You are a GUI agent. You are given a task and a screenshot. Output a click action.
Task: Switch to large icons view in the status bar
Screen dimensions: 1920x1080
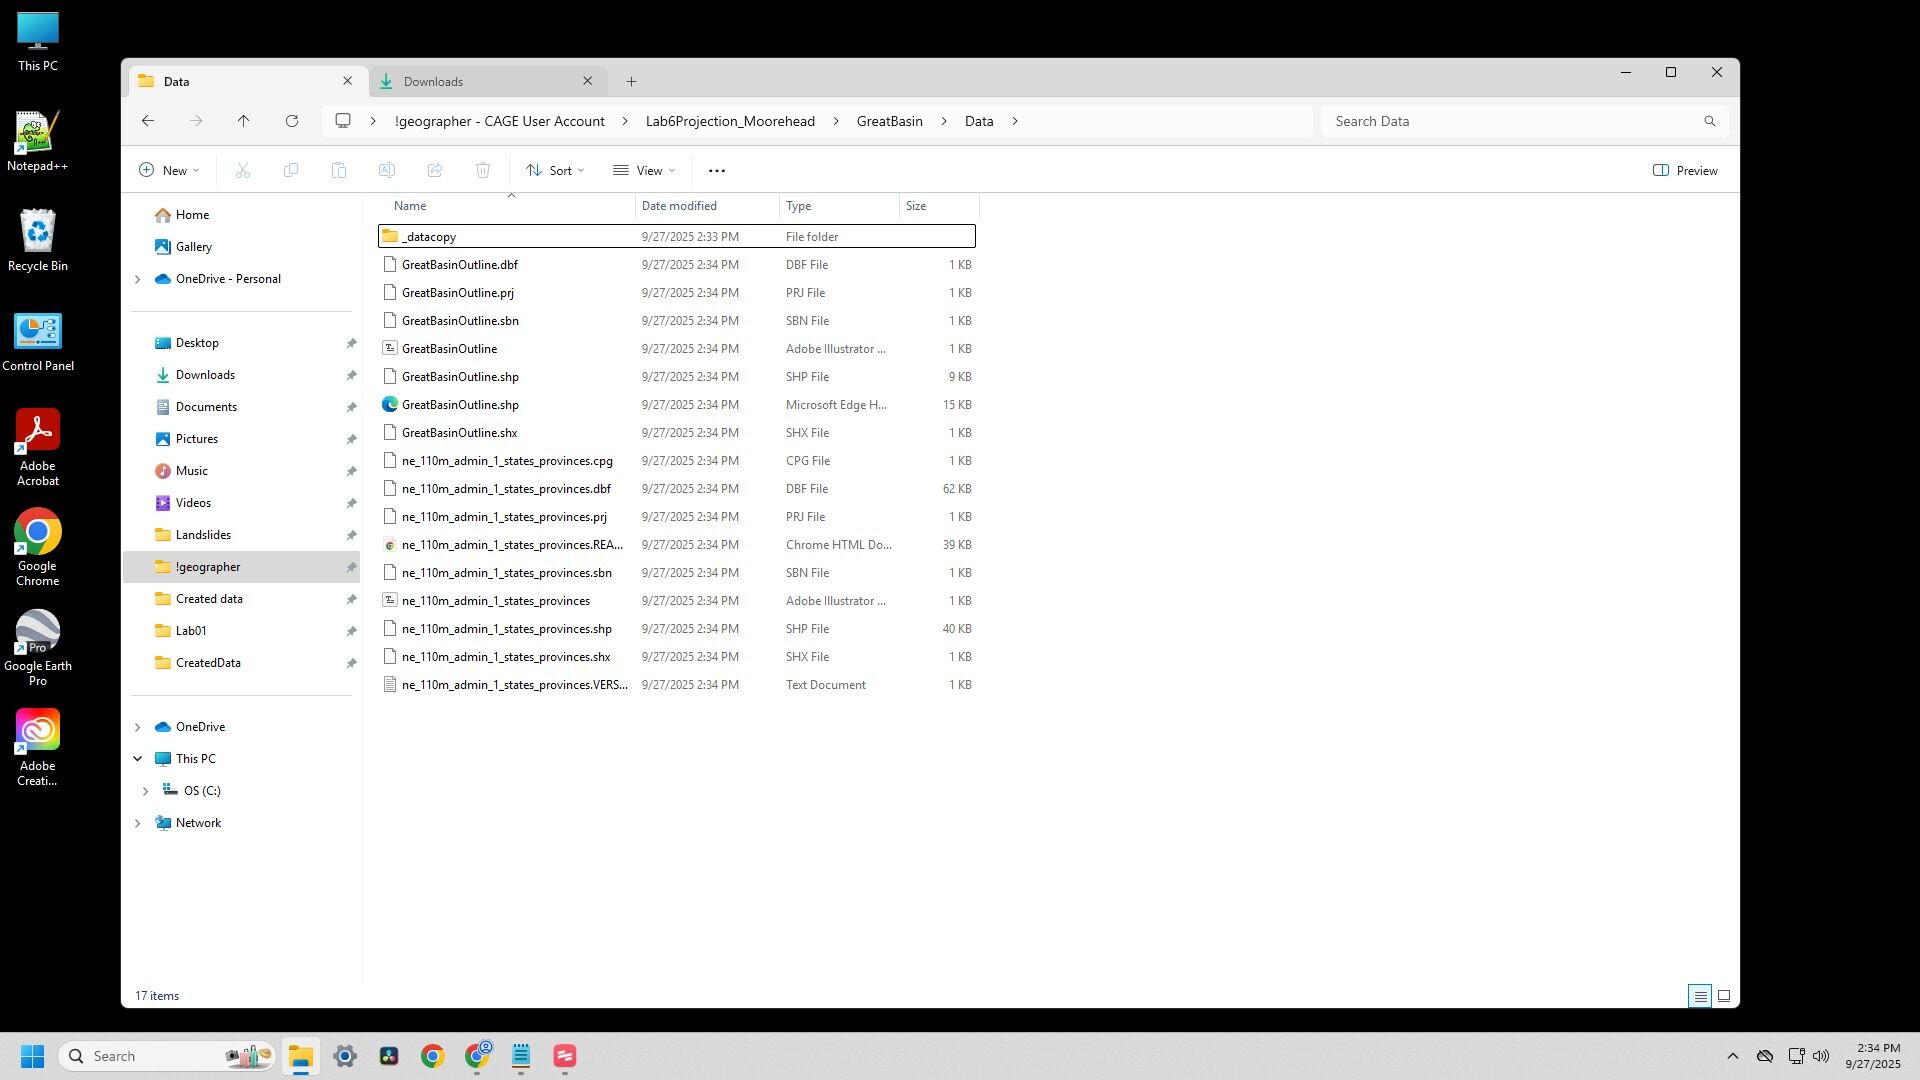pos(1723,996)
